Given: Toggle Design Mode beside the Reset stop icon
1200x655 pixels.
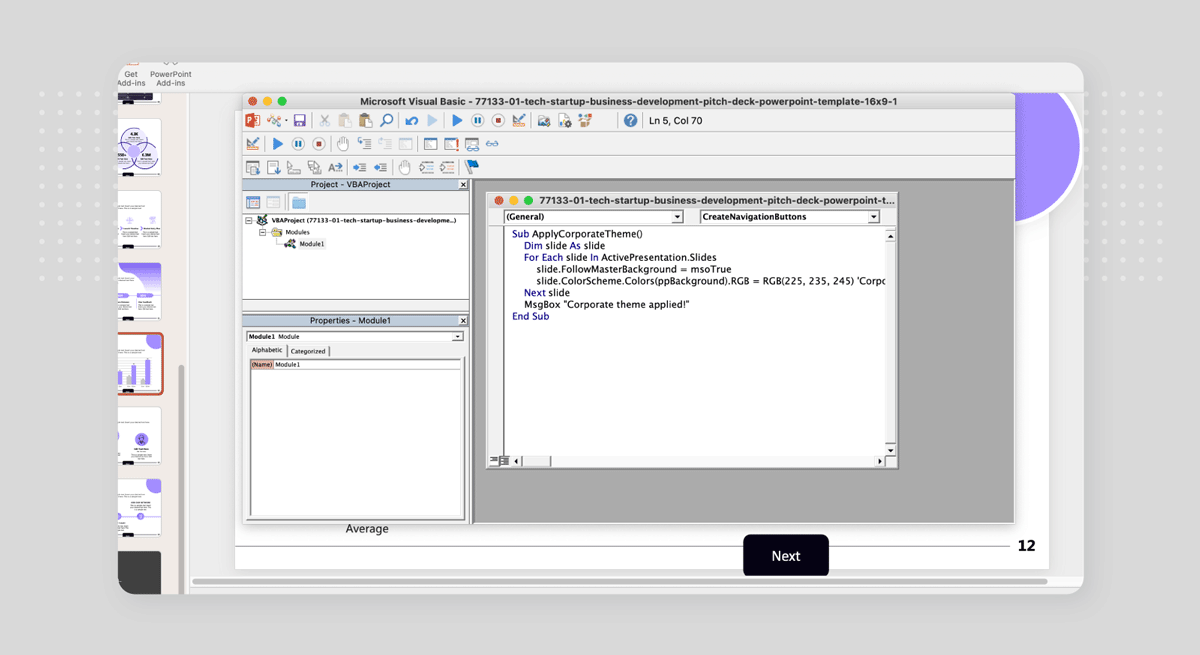Looking at the screenshot, I should click(x=518, y=120).
